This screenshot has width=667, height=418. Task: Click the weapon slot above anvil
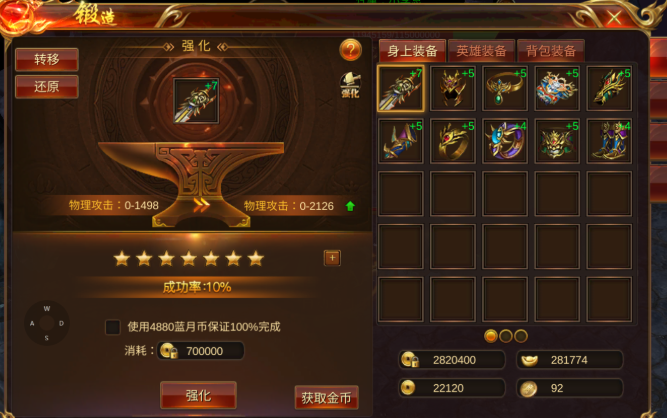coord(196,101)
